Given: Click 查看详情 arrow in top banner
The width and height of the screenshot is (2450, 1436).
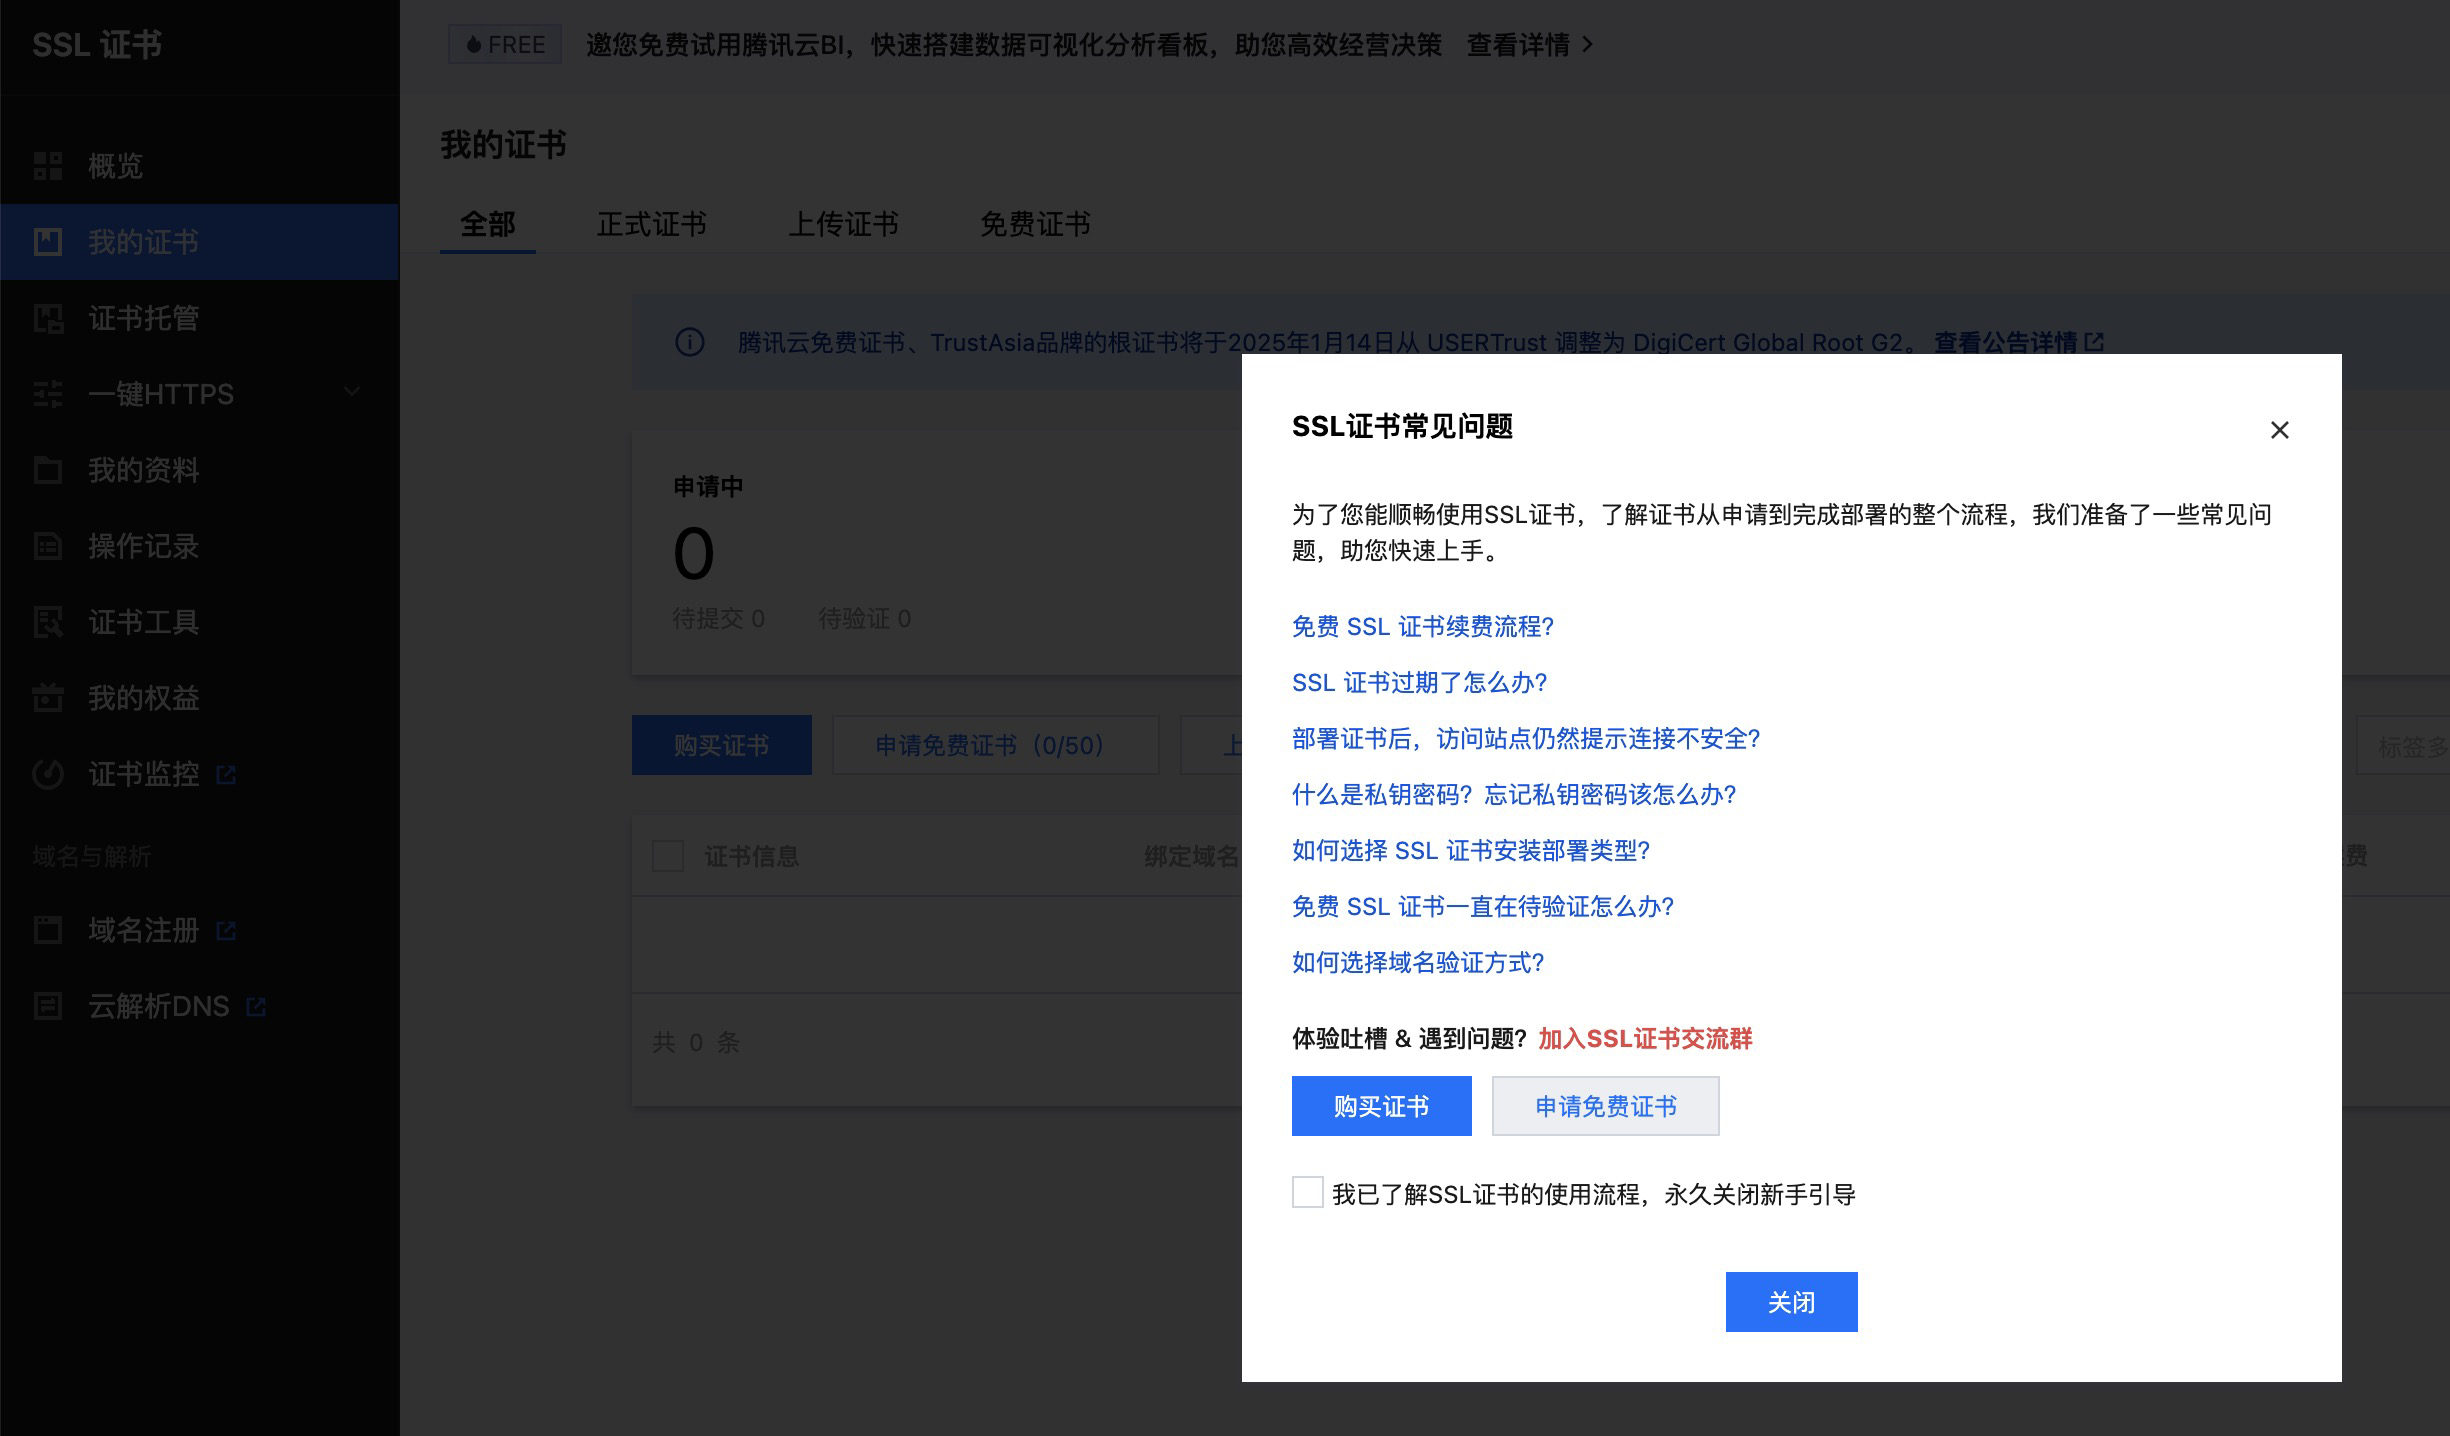Looking at the screenshot, I should (x=1587, y=45).
